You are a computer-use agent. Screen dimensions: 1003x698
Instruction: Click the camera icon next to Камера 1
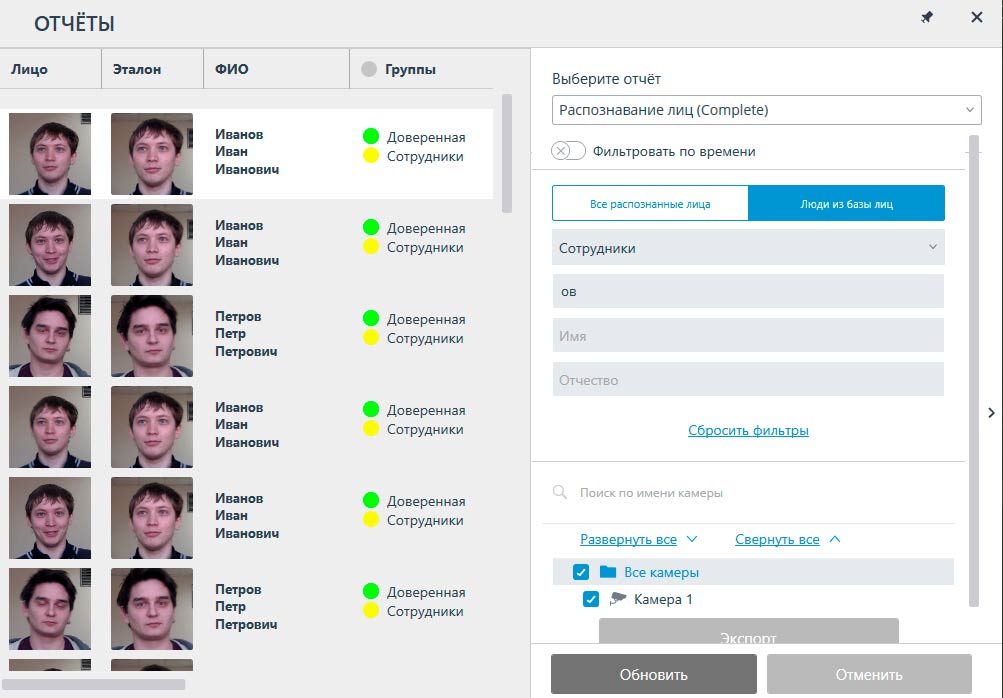[x=618, y=599]
